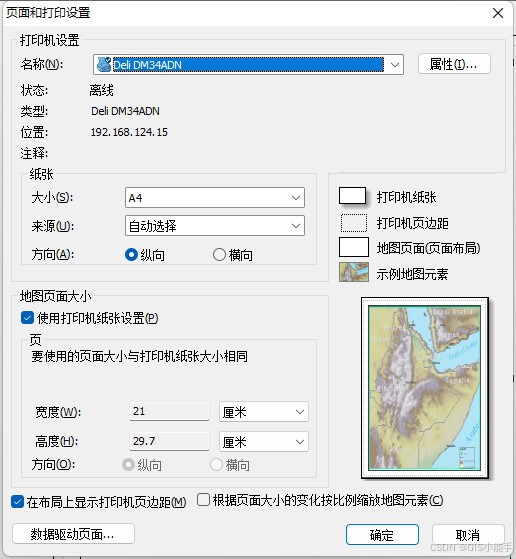
Task: Click the 离线 status text
Action: (x=101, y=91)
